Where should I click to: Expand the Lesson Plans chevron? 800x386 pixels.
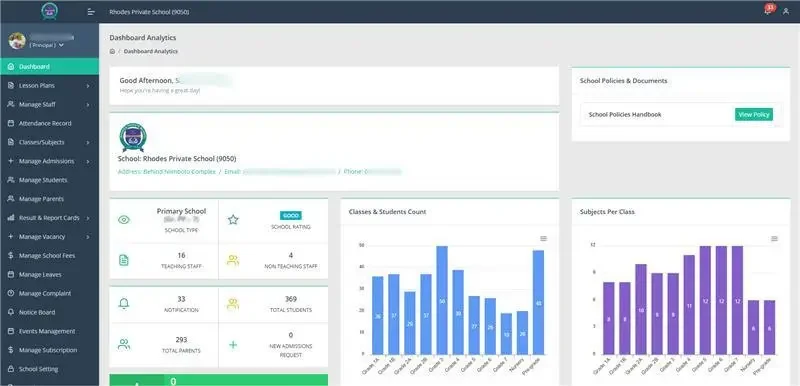pos(88,86)
